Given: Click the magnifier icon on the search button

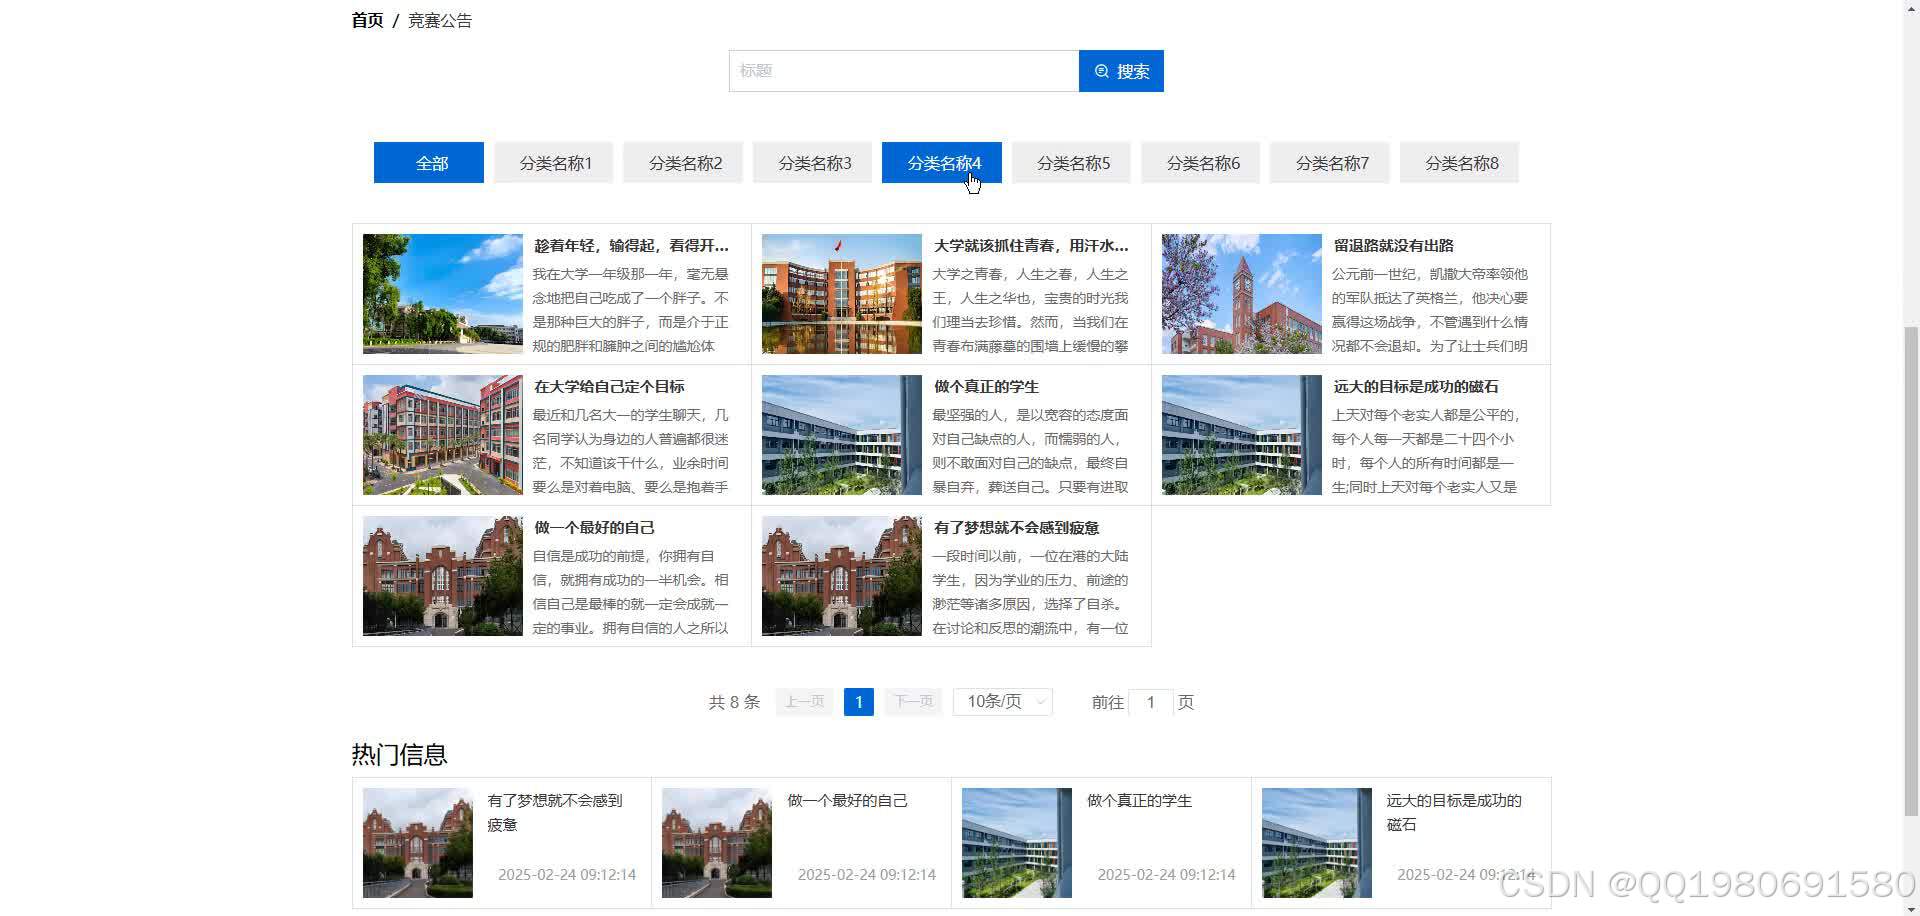Looking at the screenshot, I should [1101, 70].
